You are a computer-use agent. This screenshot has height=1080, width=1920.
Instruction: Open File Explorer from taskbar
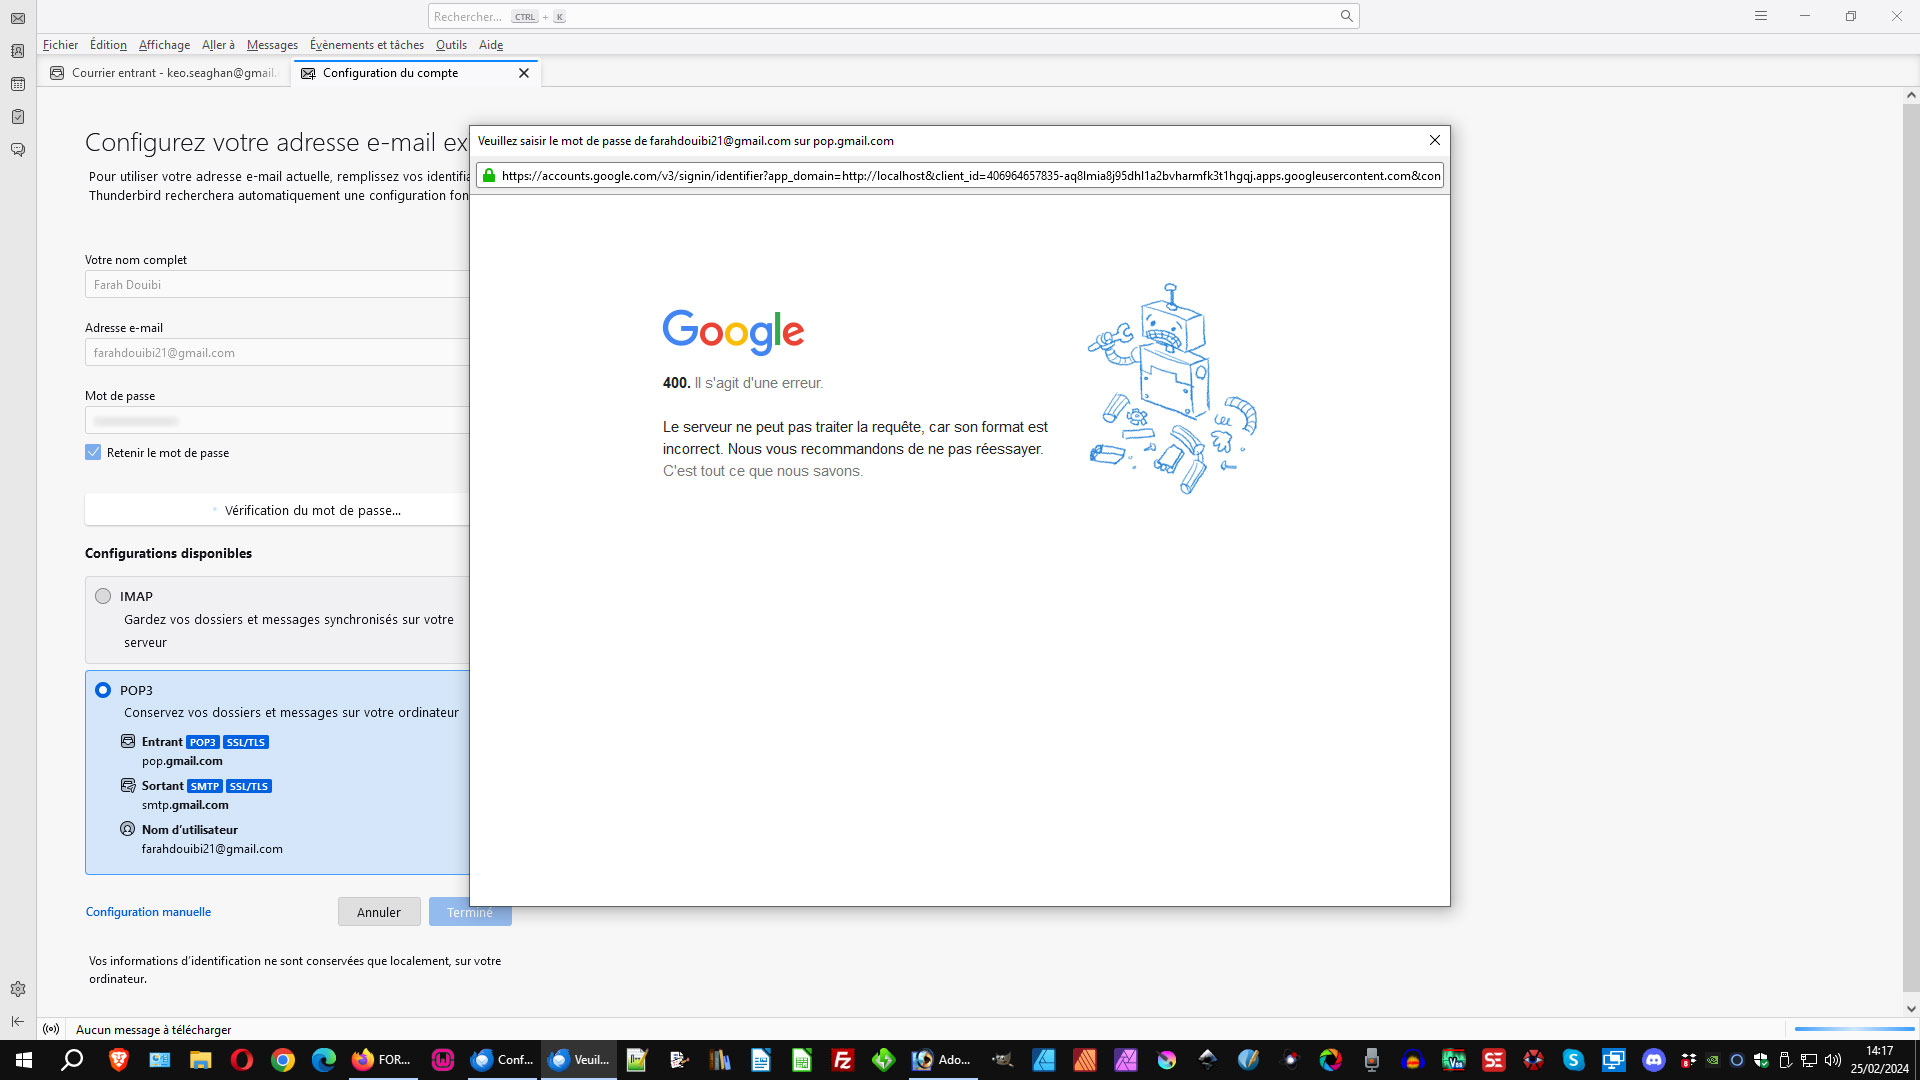click(x=201, y=1060)
